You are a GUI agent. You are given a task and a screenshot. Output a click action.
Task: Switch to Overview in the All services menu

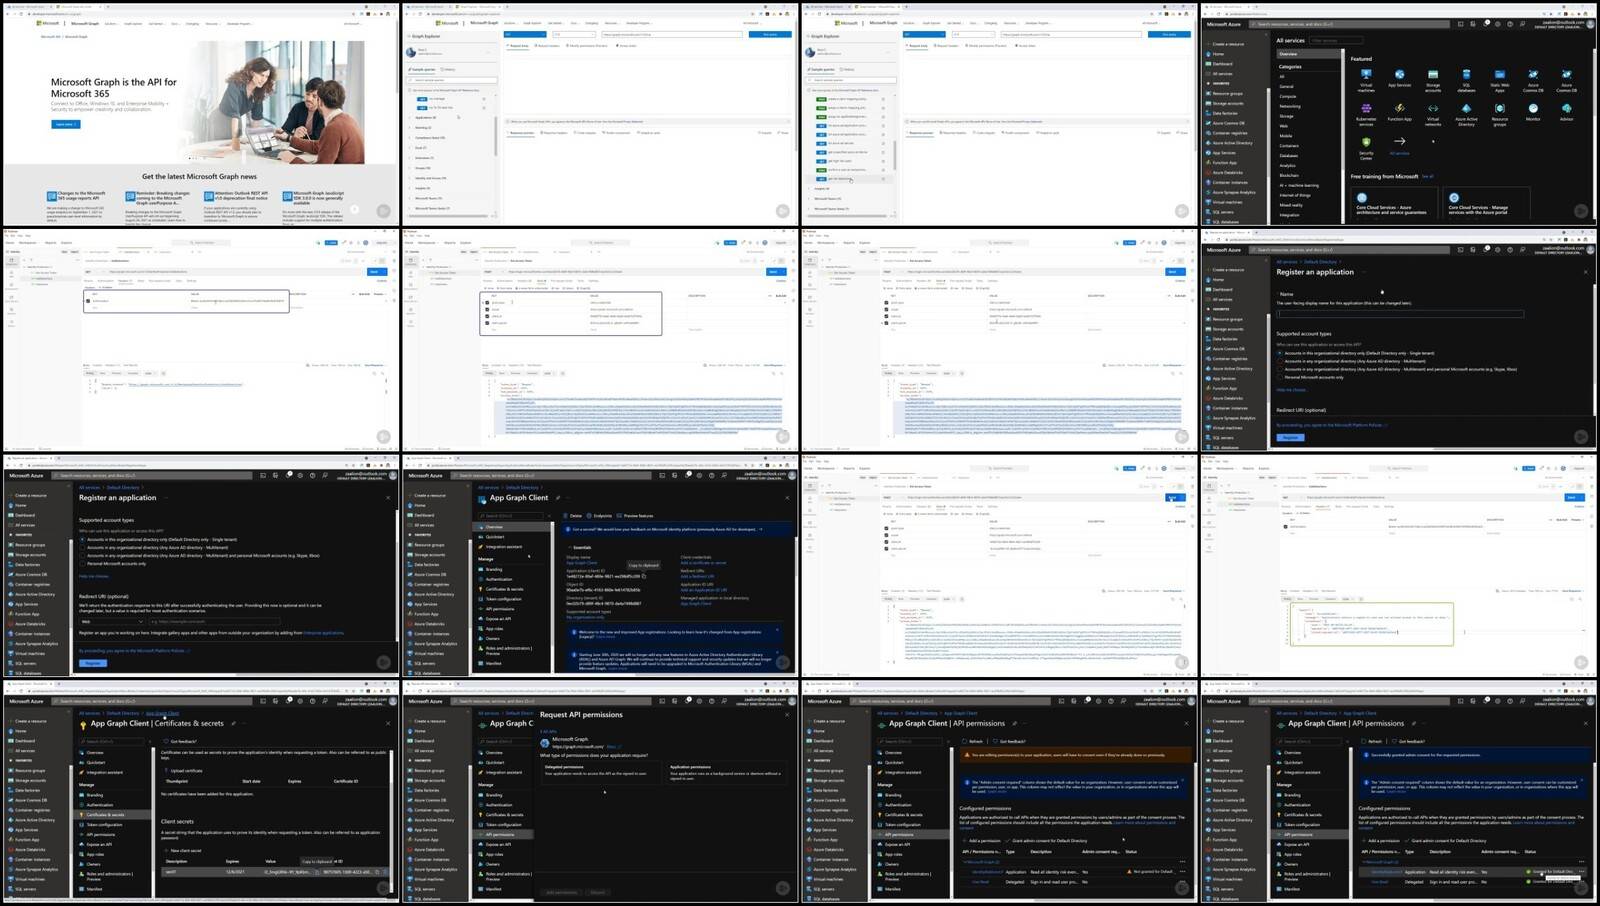coord(1288,54)
